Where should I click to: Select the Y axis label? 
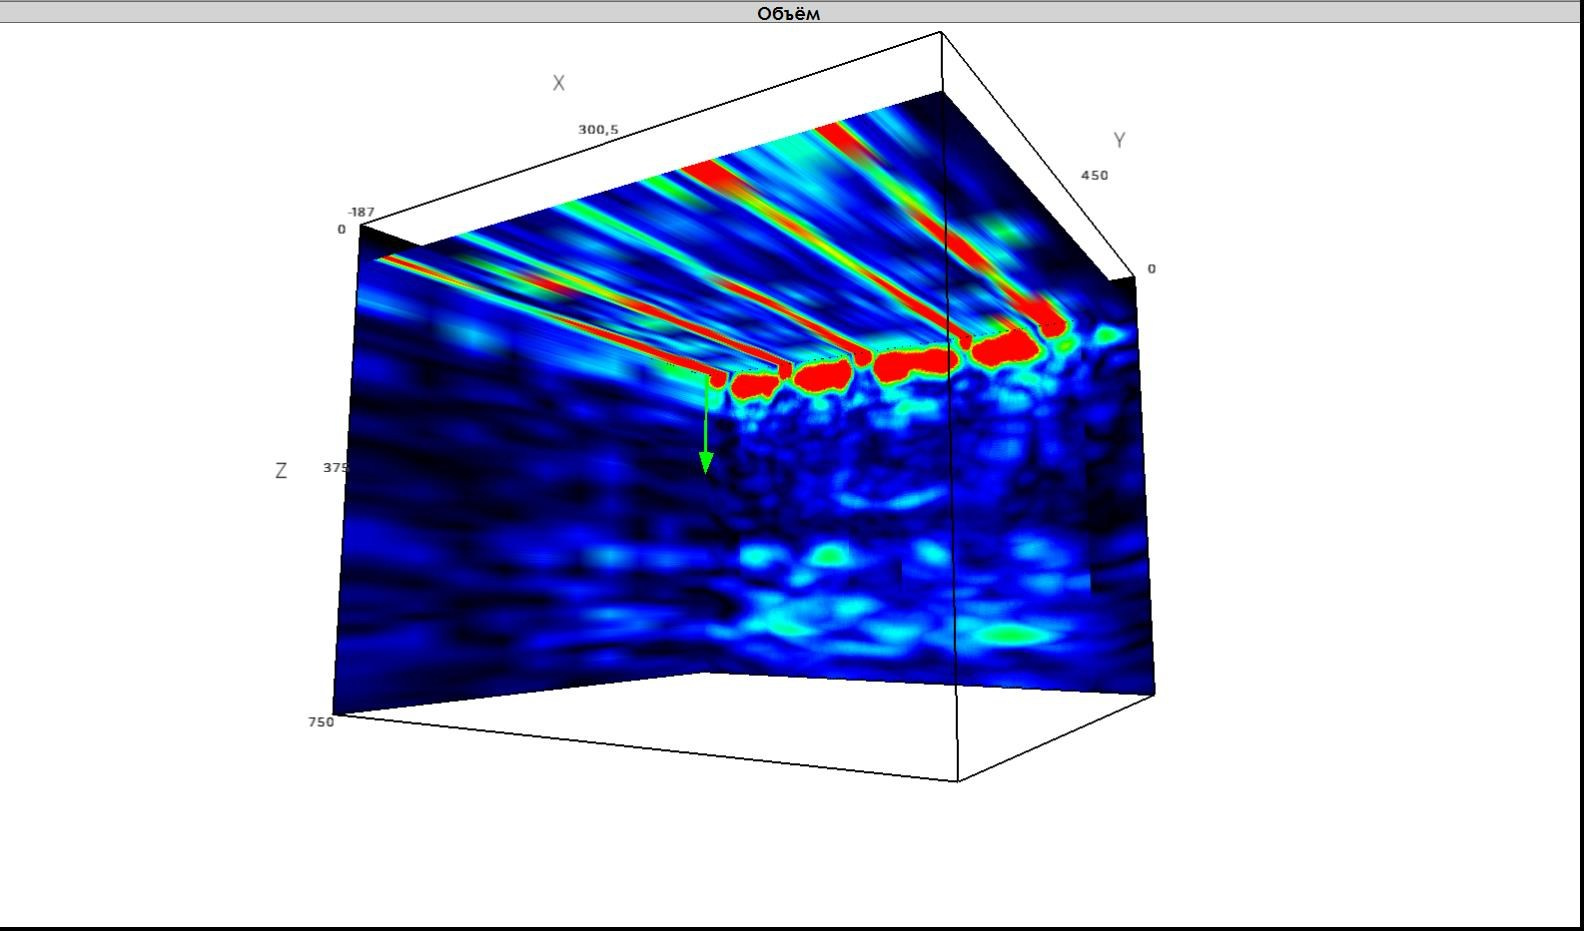1119,141
